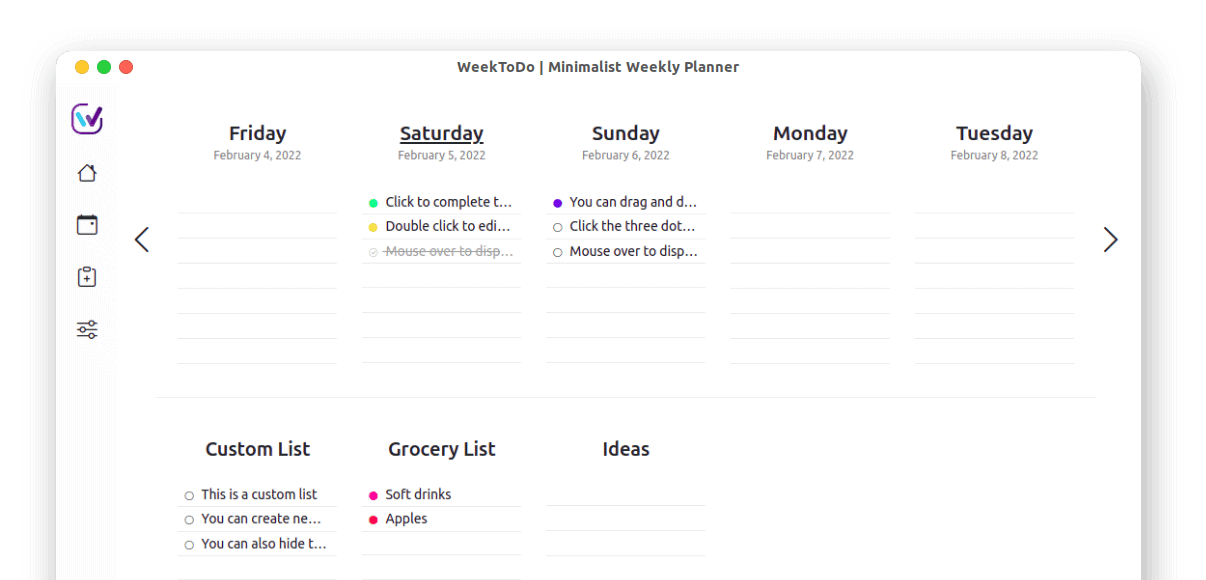This screenshot has height=580, width=1206.
Task: Open the calendar icon in sidebar
Action: click(x=87, y=225)
